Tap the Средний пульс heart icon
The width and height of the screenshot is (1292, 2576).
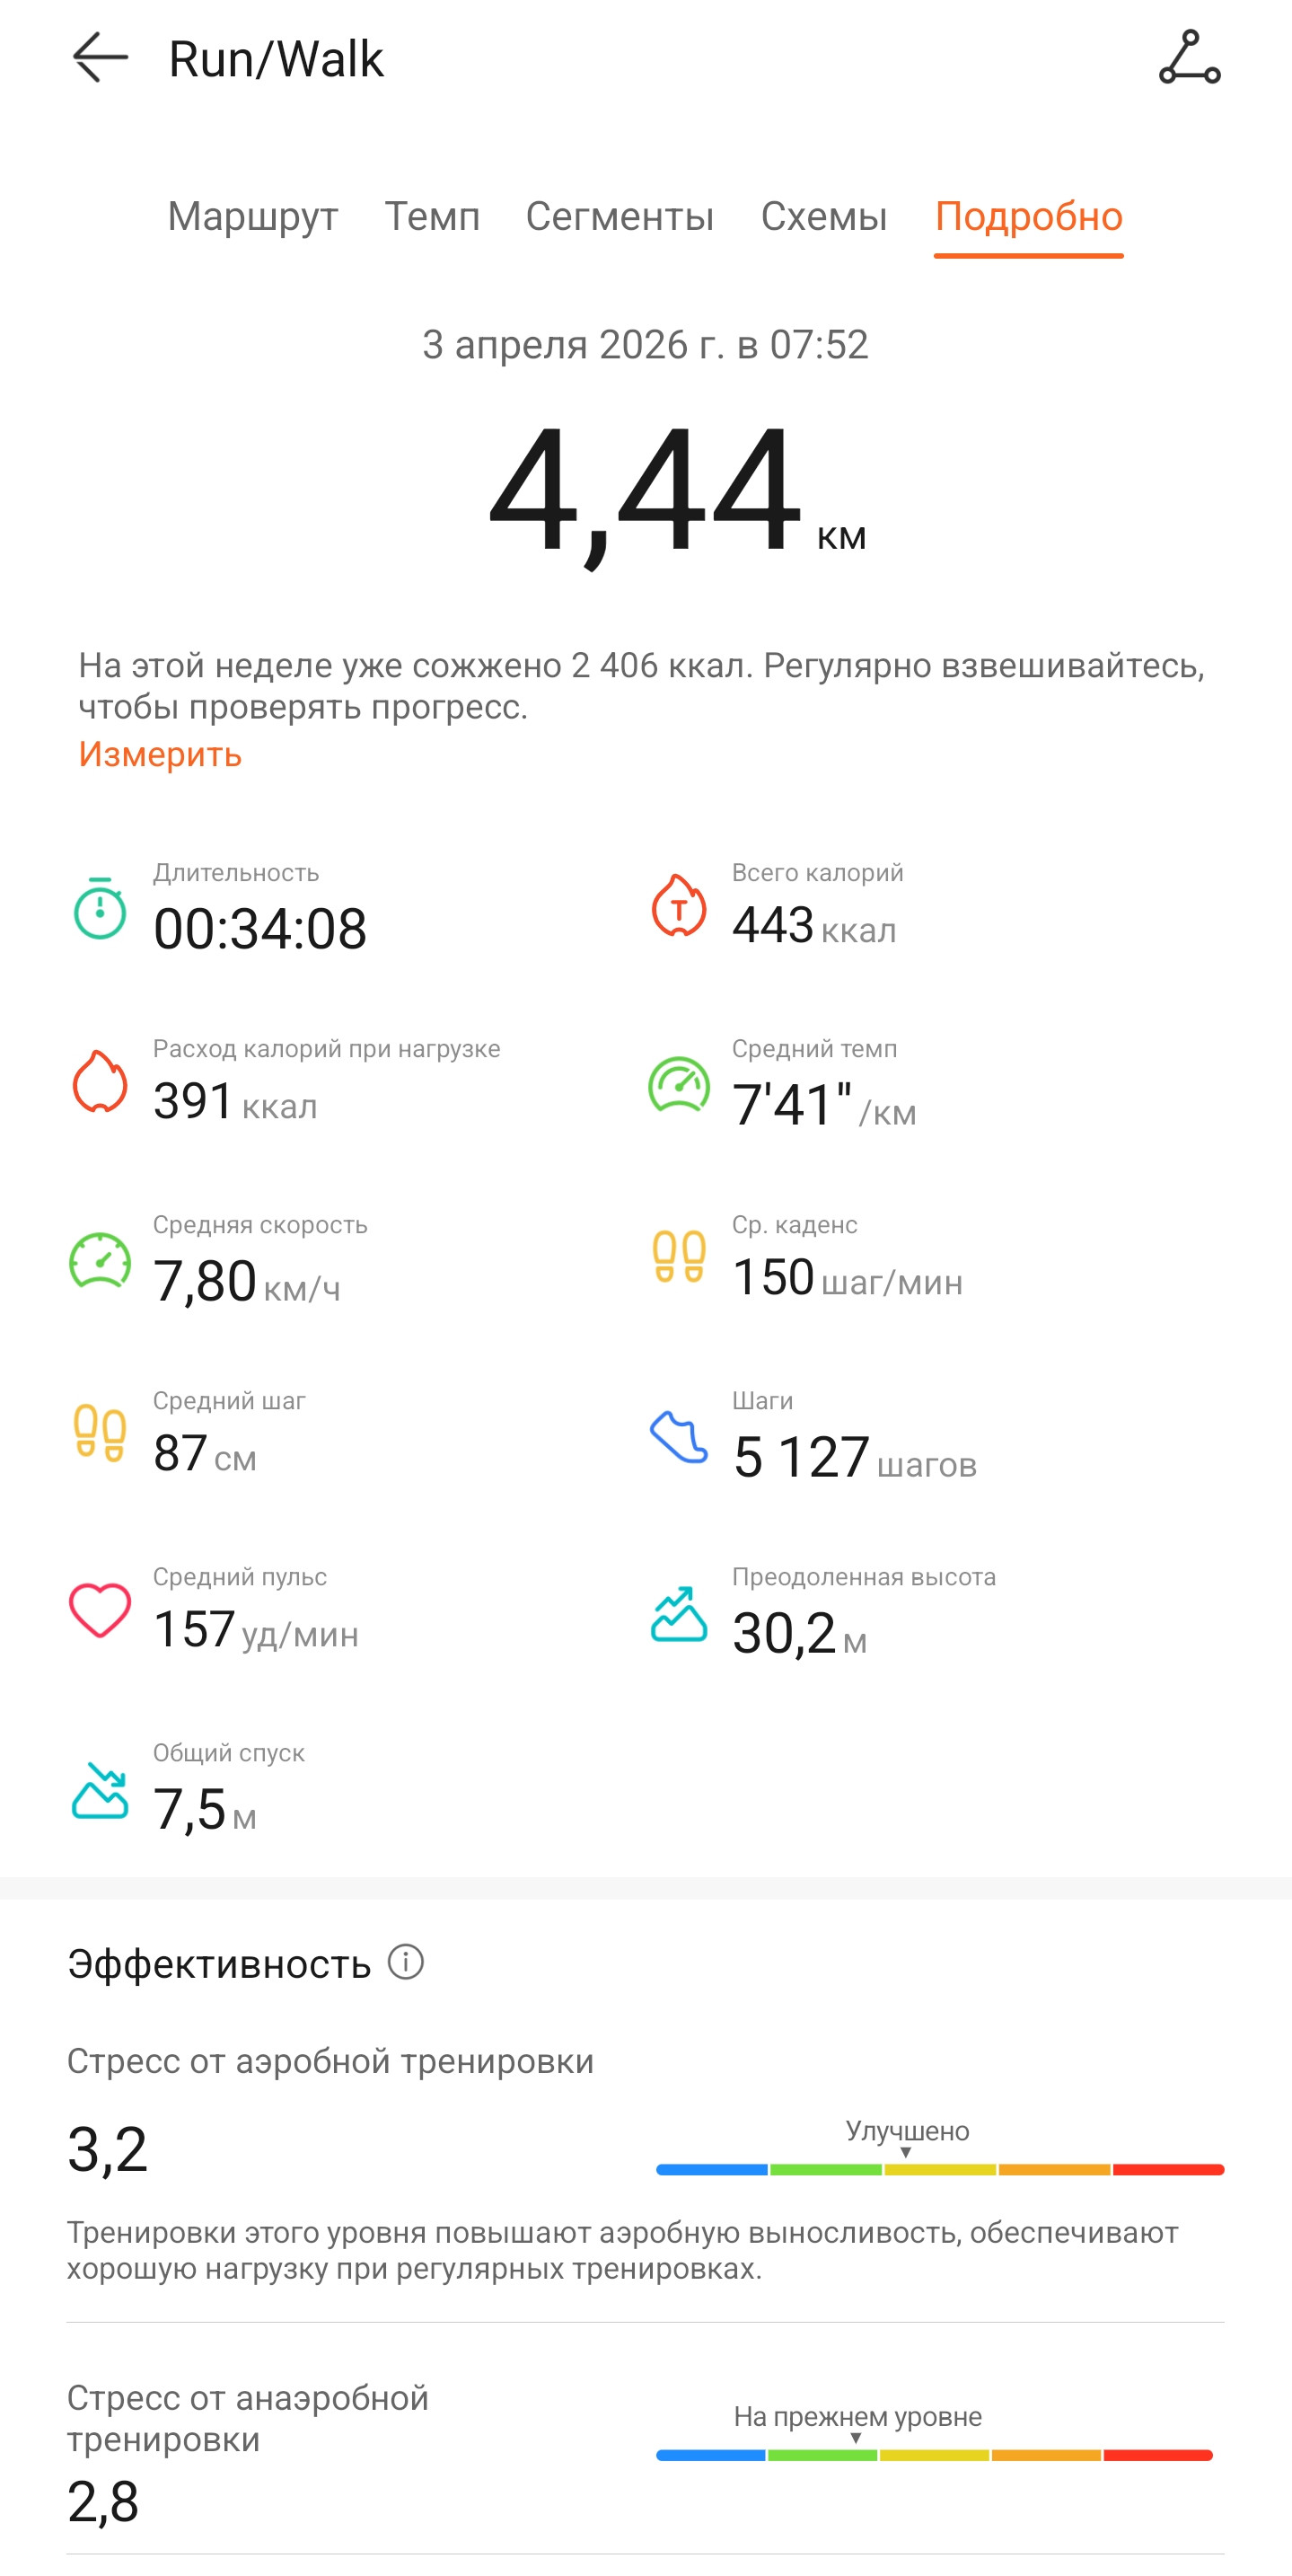(100, 1610)
